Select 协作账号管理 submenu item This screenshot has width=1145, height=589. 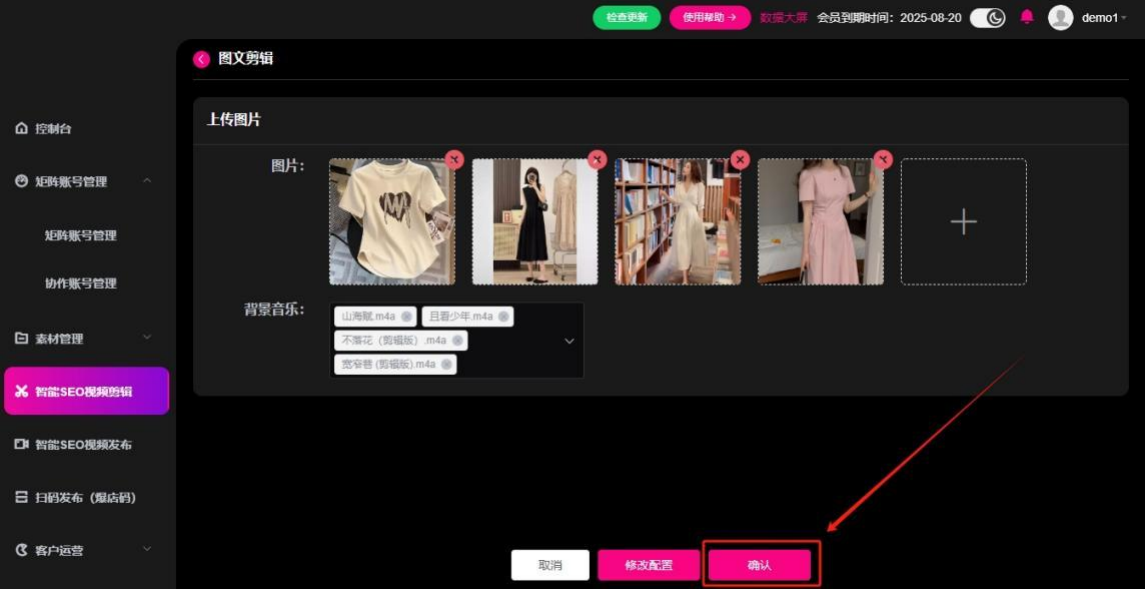tap(80, 283)
